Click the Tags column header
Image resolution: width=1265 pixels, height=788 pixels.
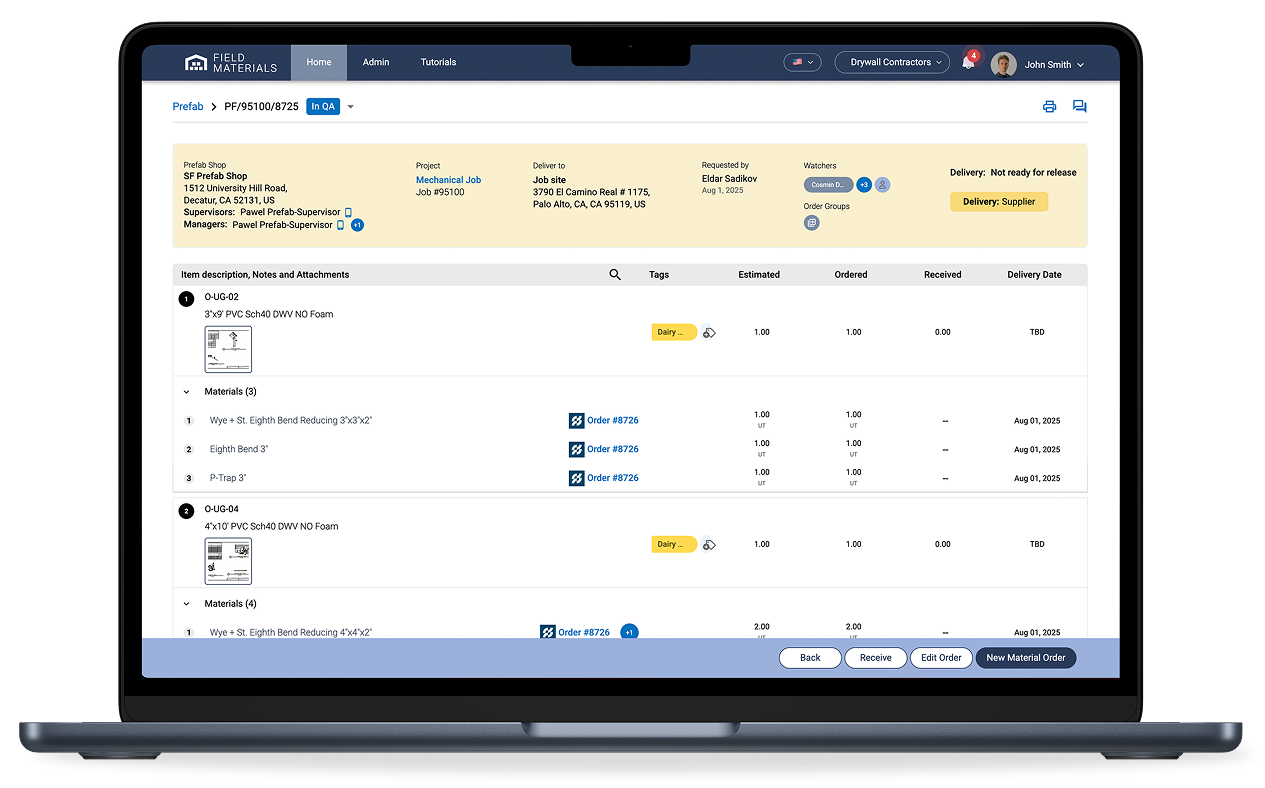[659, 275]
